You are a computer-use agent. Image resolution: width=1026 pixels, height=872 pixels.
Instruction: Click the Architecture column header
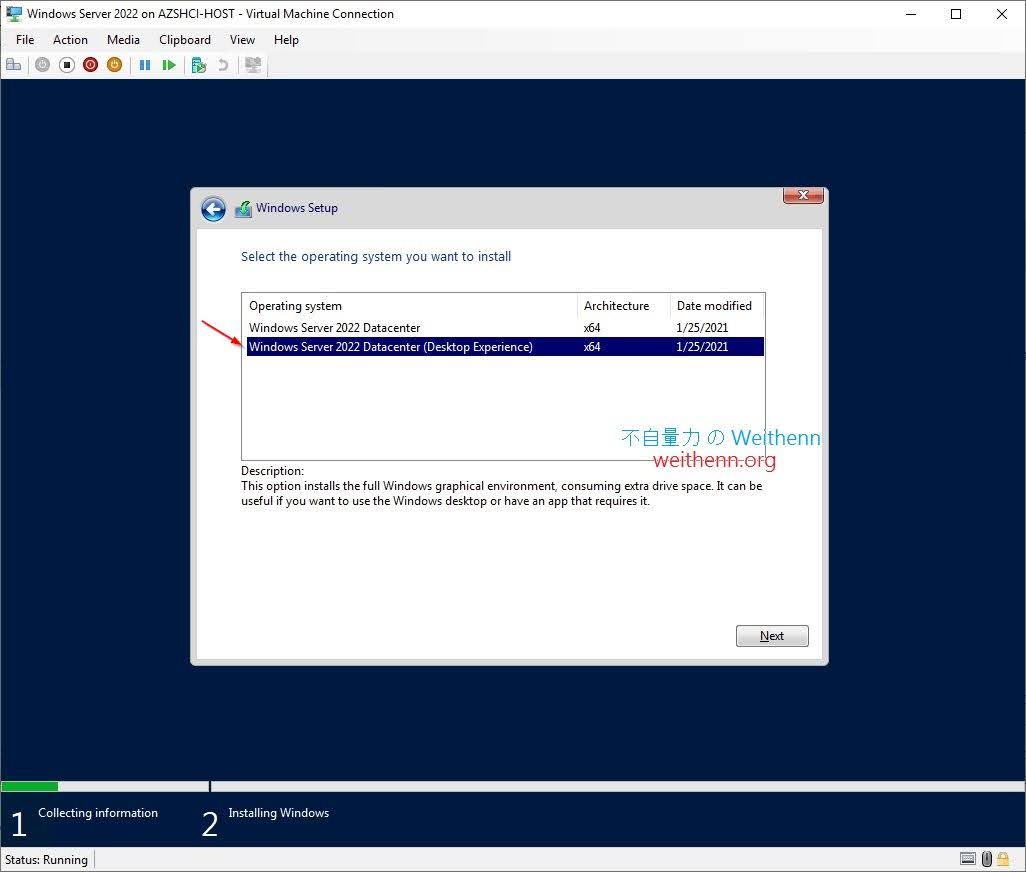click(624, 305)
